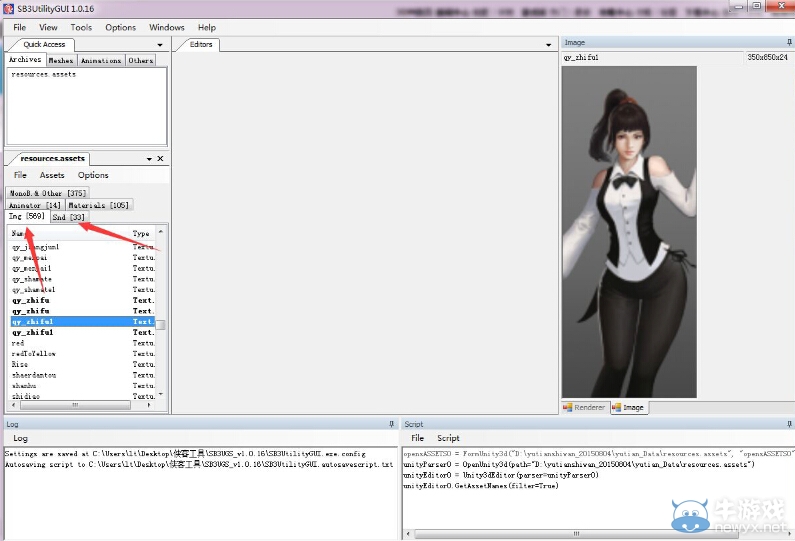This screenshot has width=795, height=541.
Task: Click the 'Settings are saved' log line
Action: coord(185,454)
